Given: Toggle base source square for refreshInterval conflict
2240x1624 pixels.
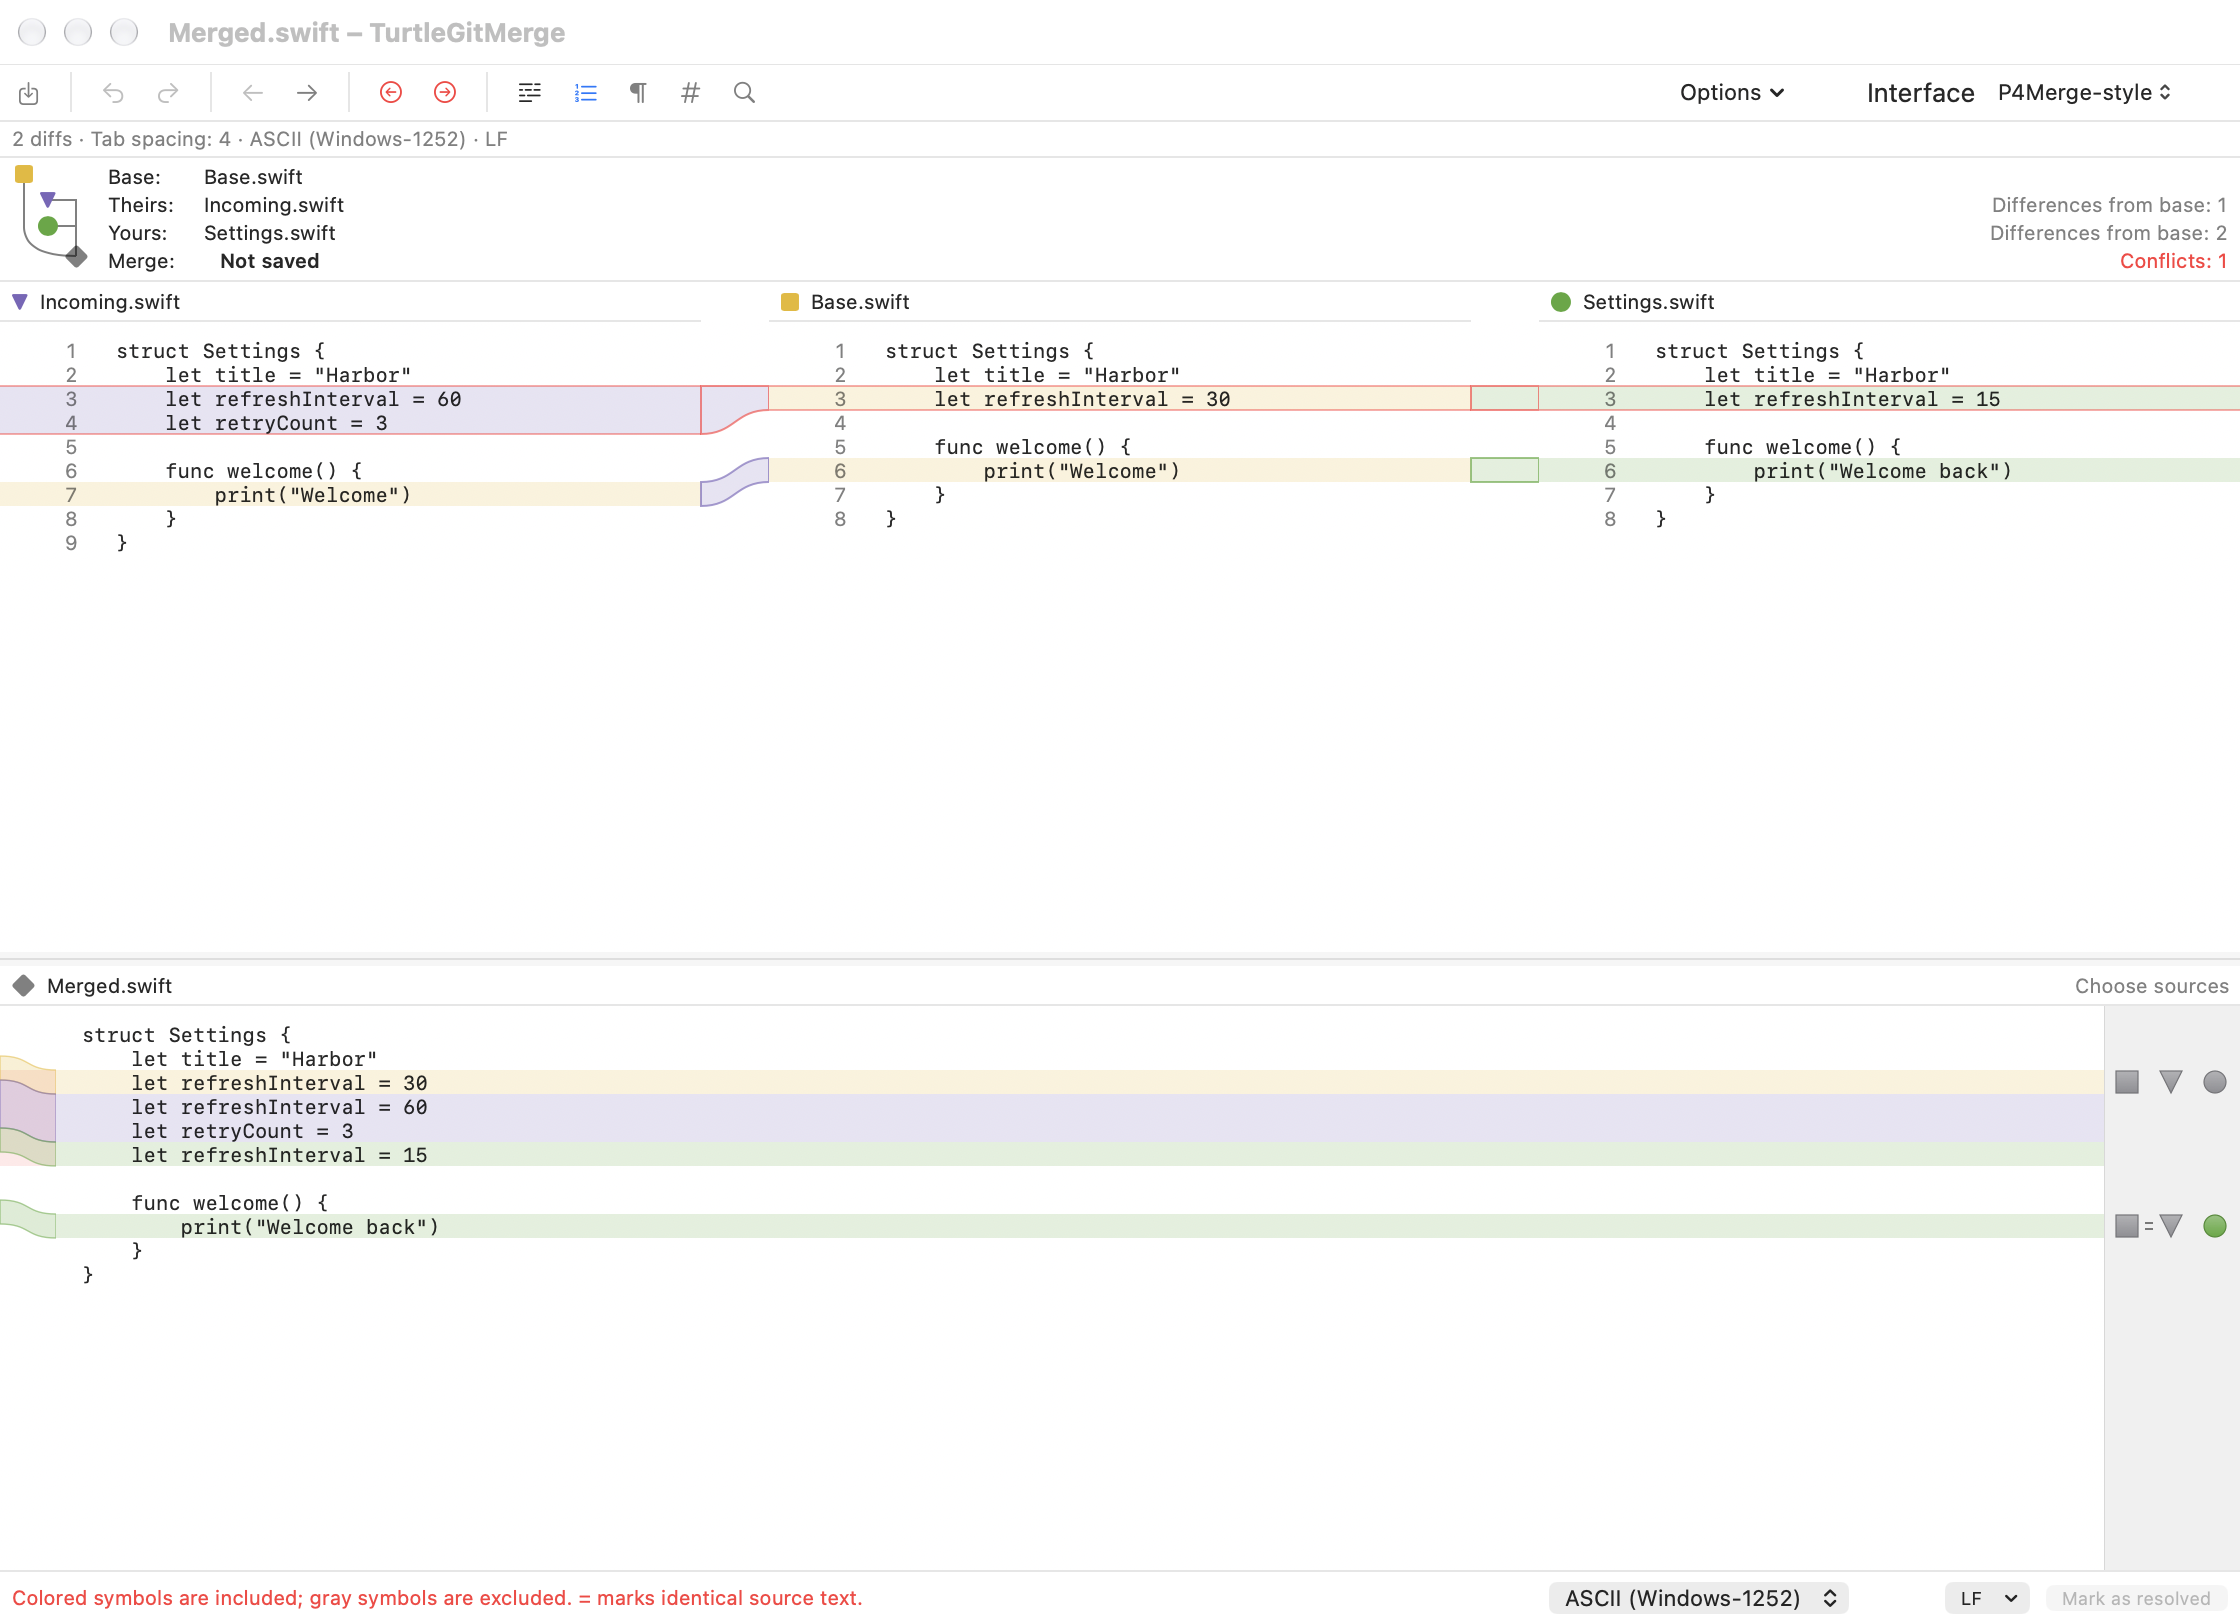Looking at the screenshot, I should coord(2127,1082).
